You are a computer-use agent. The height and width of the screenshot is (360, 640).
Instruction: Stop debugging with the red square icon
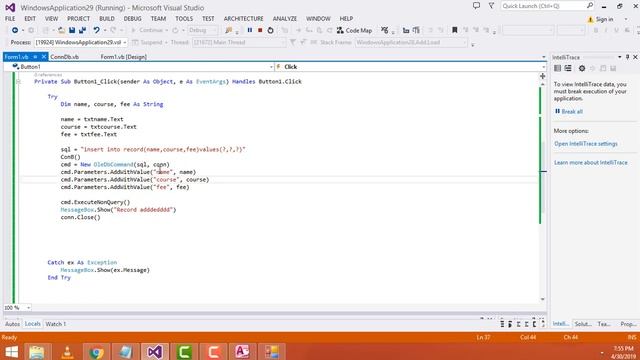(x=260, y=30)
